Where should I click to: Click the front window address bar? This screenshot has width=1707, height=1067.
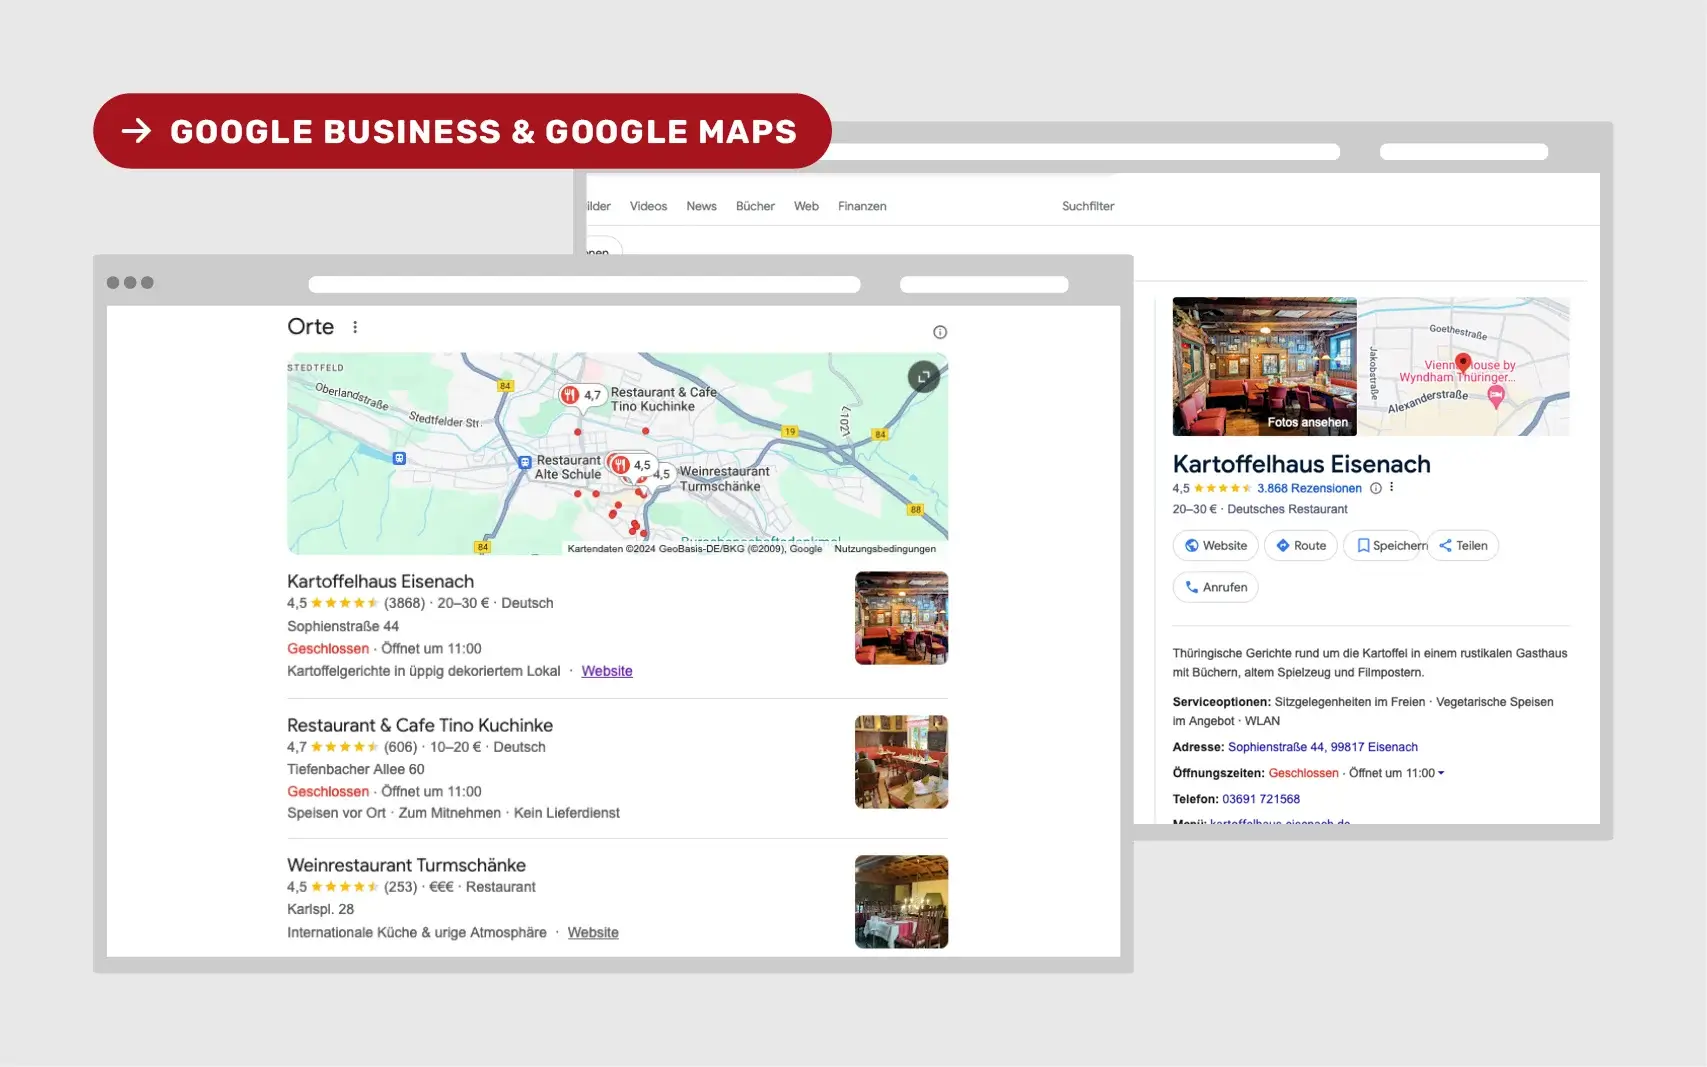pyautogui.click(x=585, y=284)
